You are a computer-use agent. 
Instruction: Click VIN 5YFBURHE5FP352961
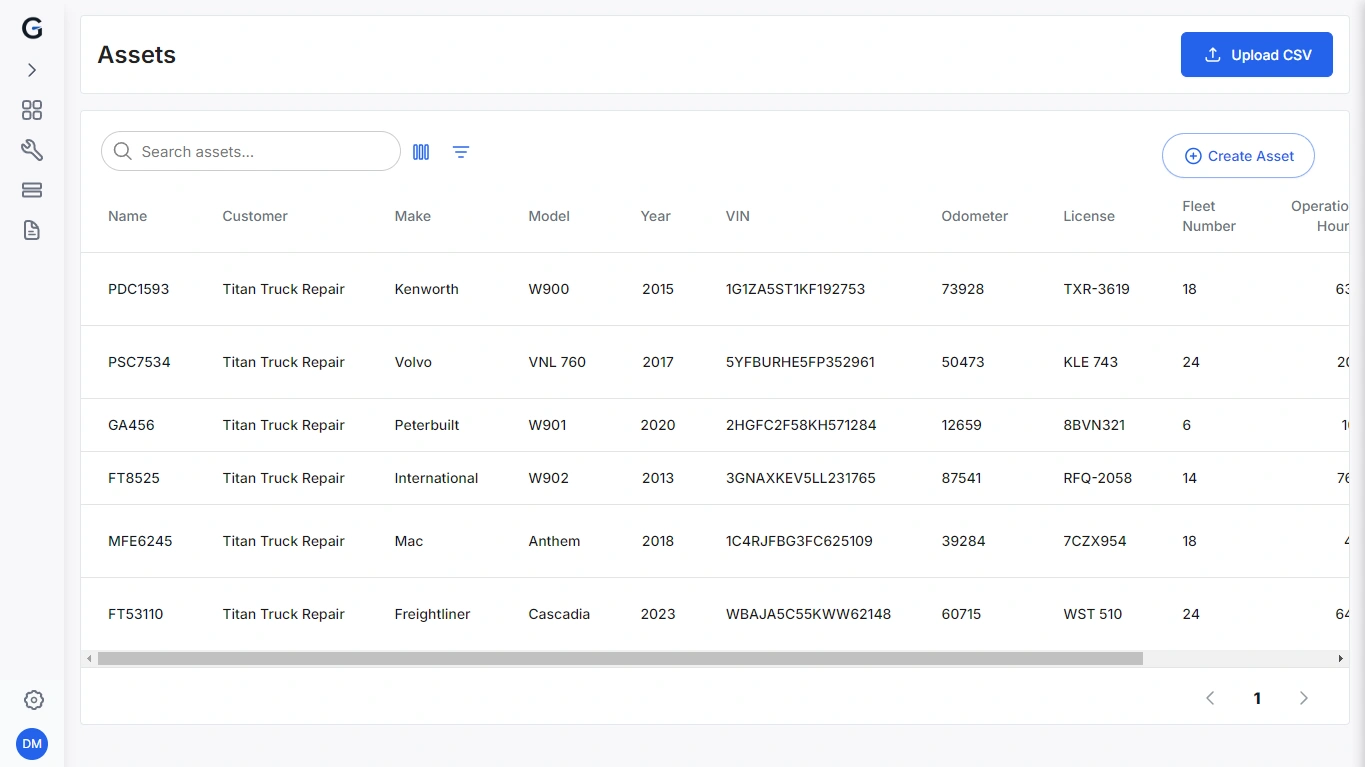pos(800,362)
